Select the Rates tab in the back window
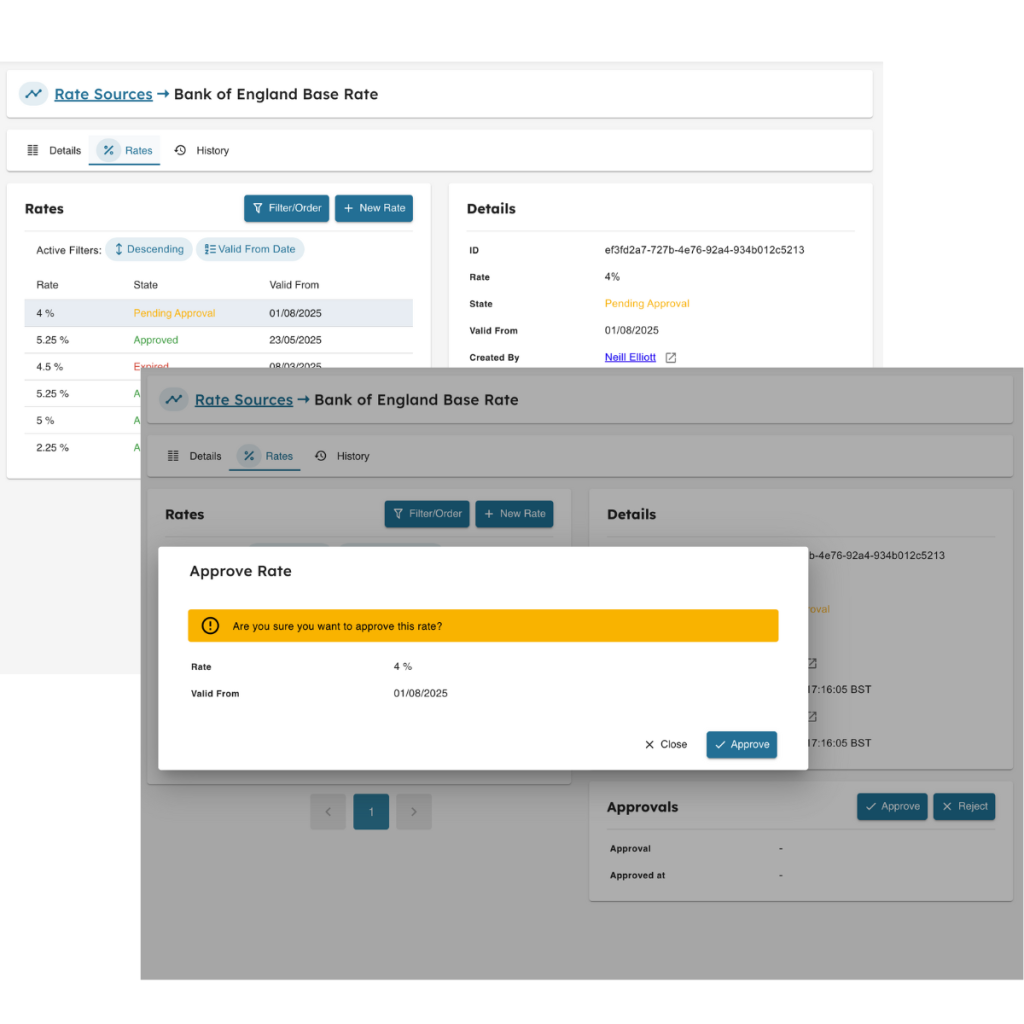The height and width of the screenshot is (1024, 1024). pyautogui.click(x=125, y=150)
